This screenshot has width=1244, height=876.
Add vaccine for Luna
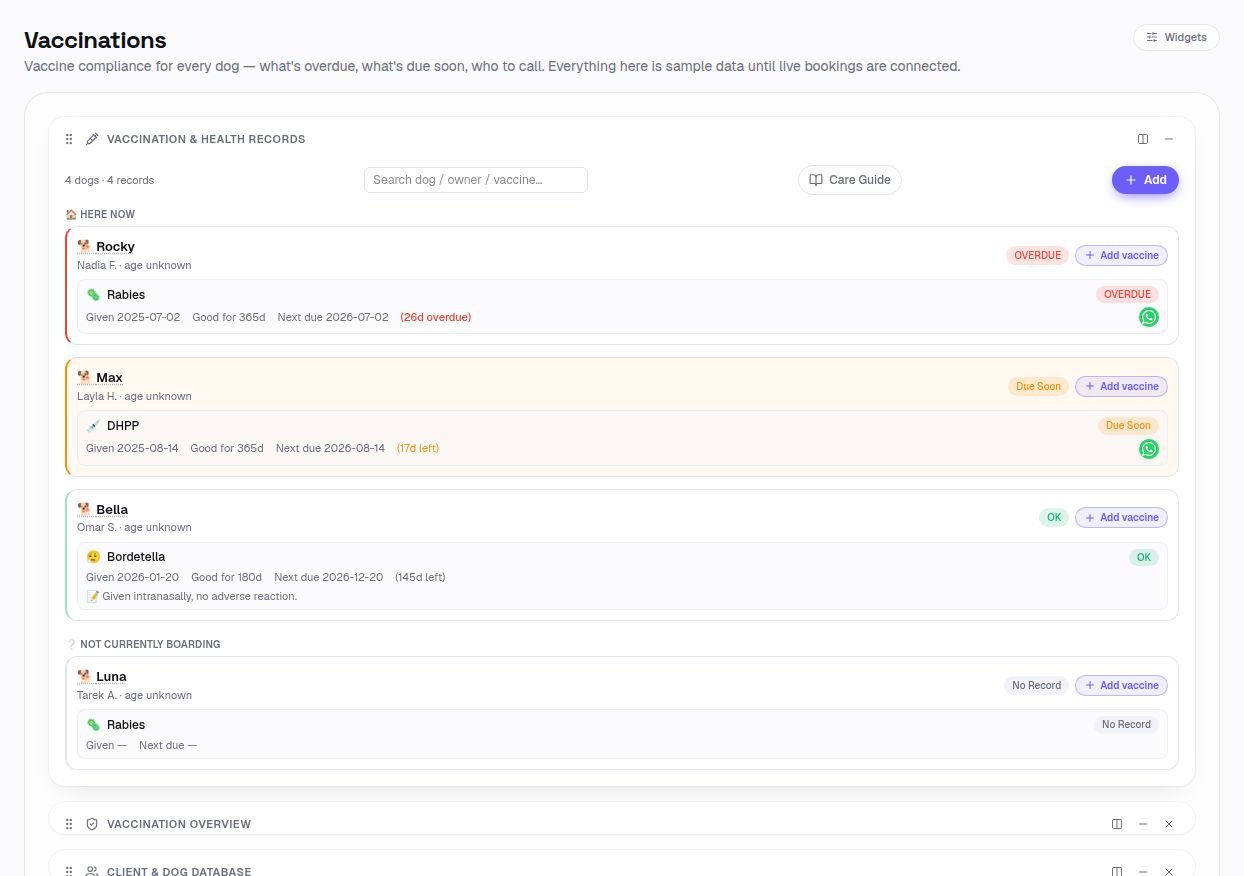pyautogui.click(x=1121, y=685)
